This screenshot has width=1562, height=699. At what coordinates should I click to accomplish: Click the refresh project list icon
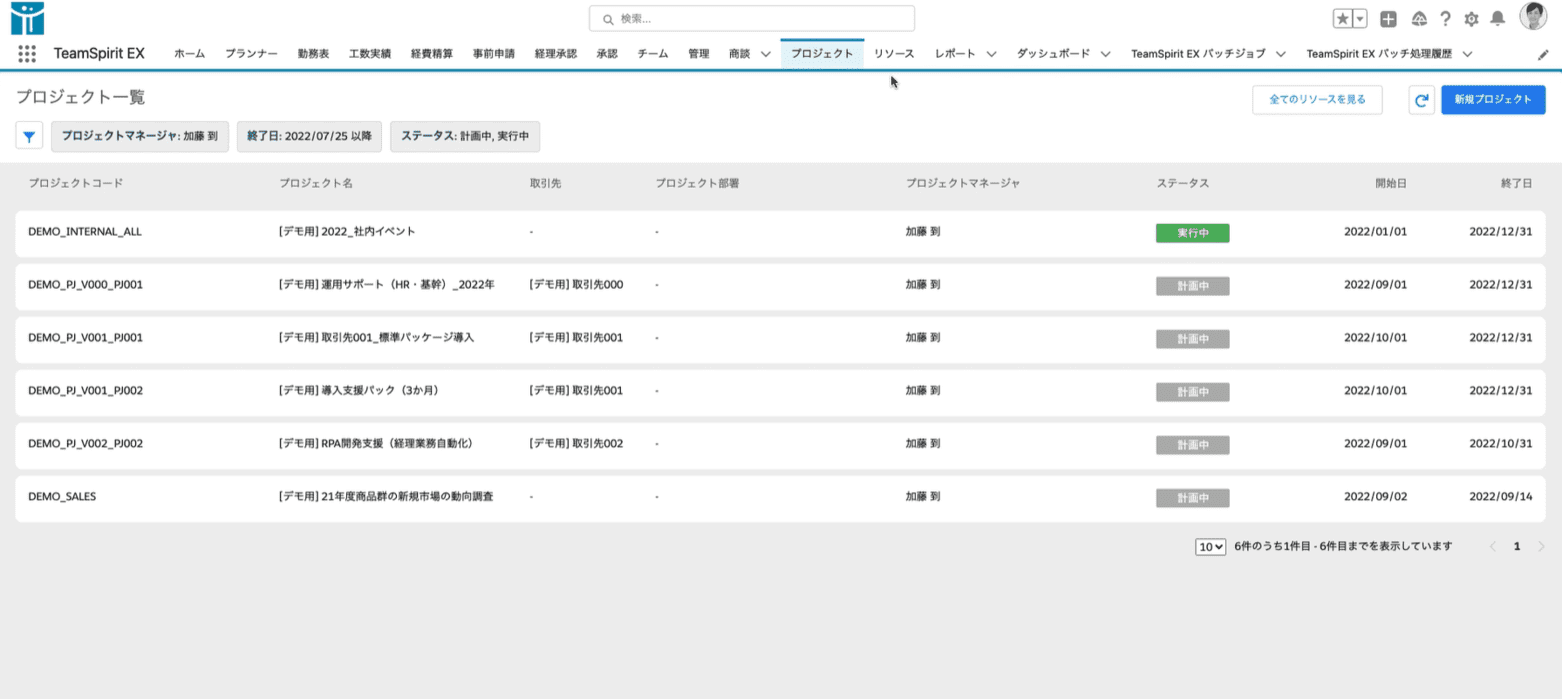pos(1421,100)
